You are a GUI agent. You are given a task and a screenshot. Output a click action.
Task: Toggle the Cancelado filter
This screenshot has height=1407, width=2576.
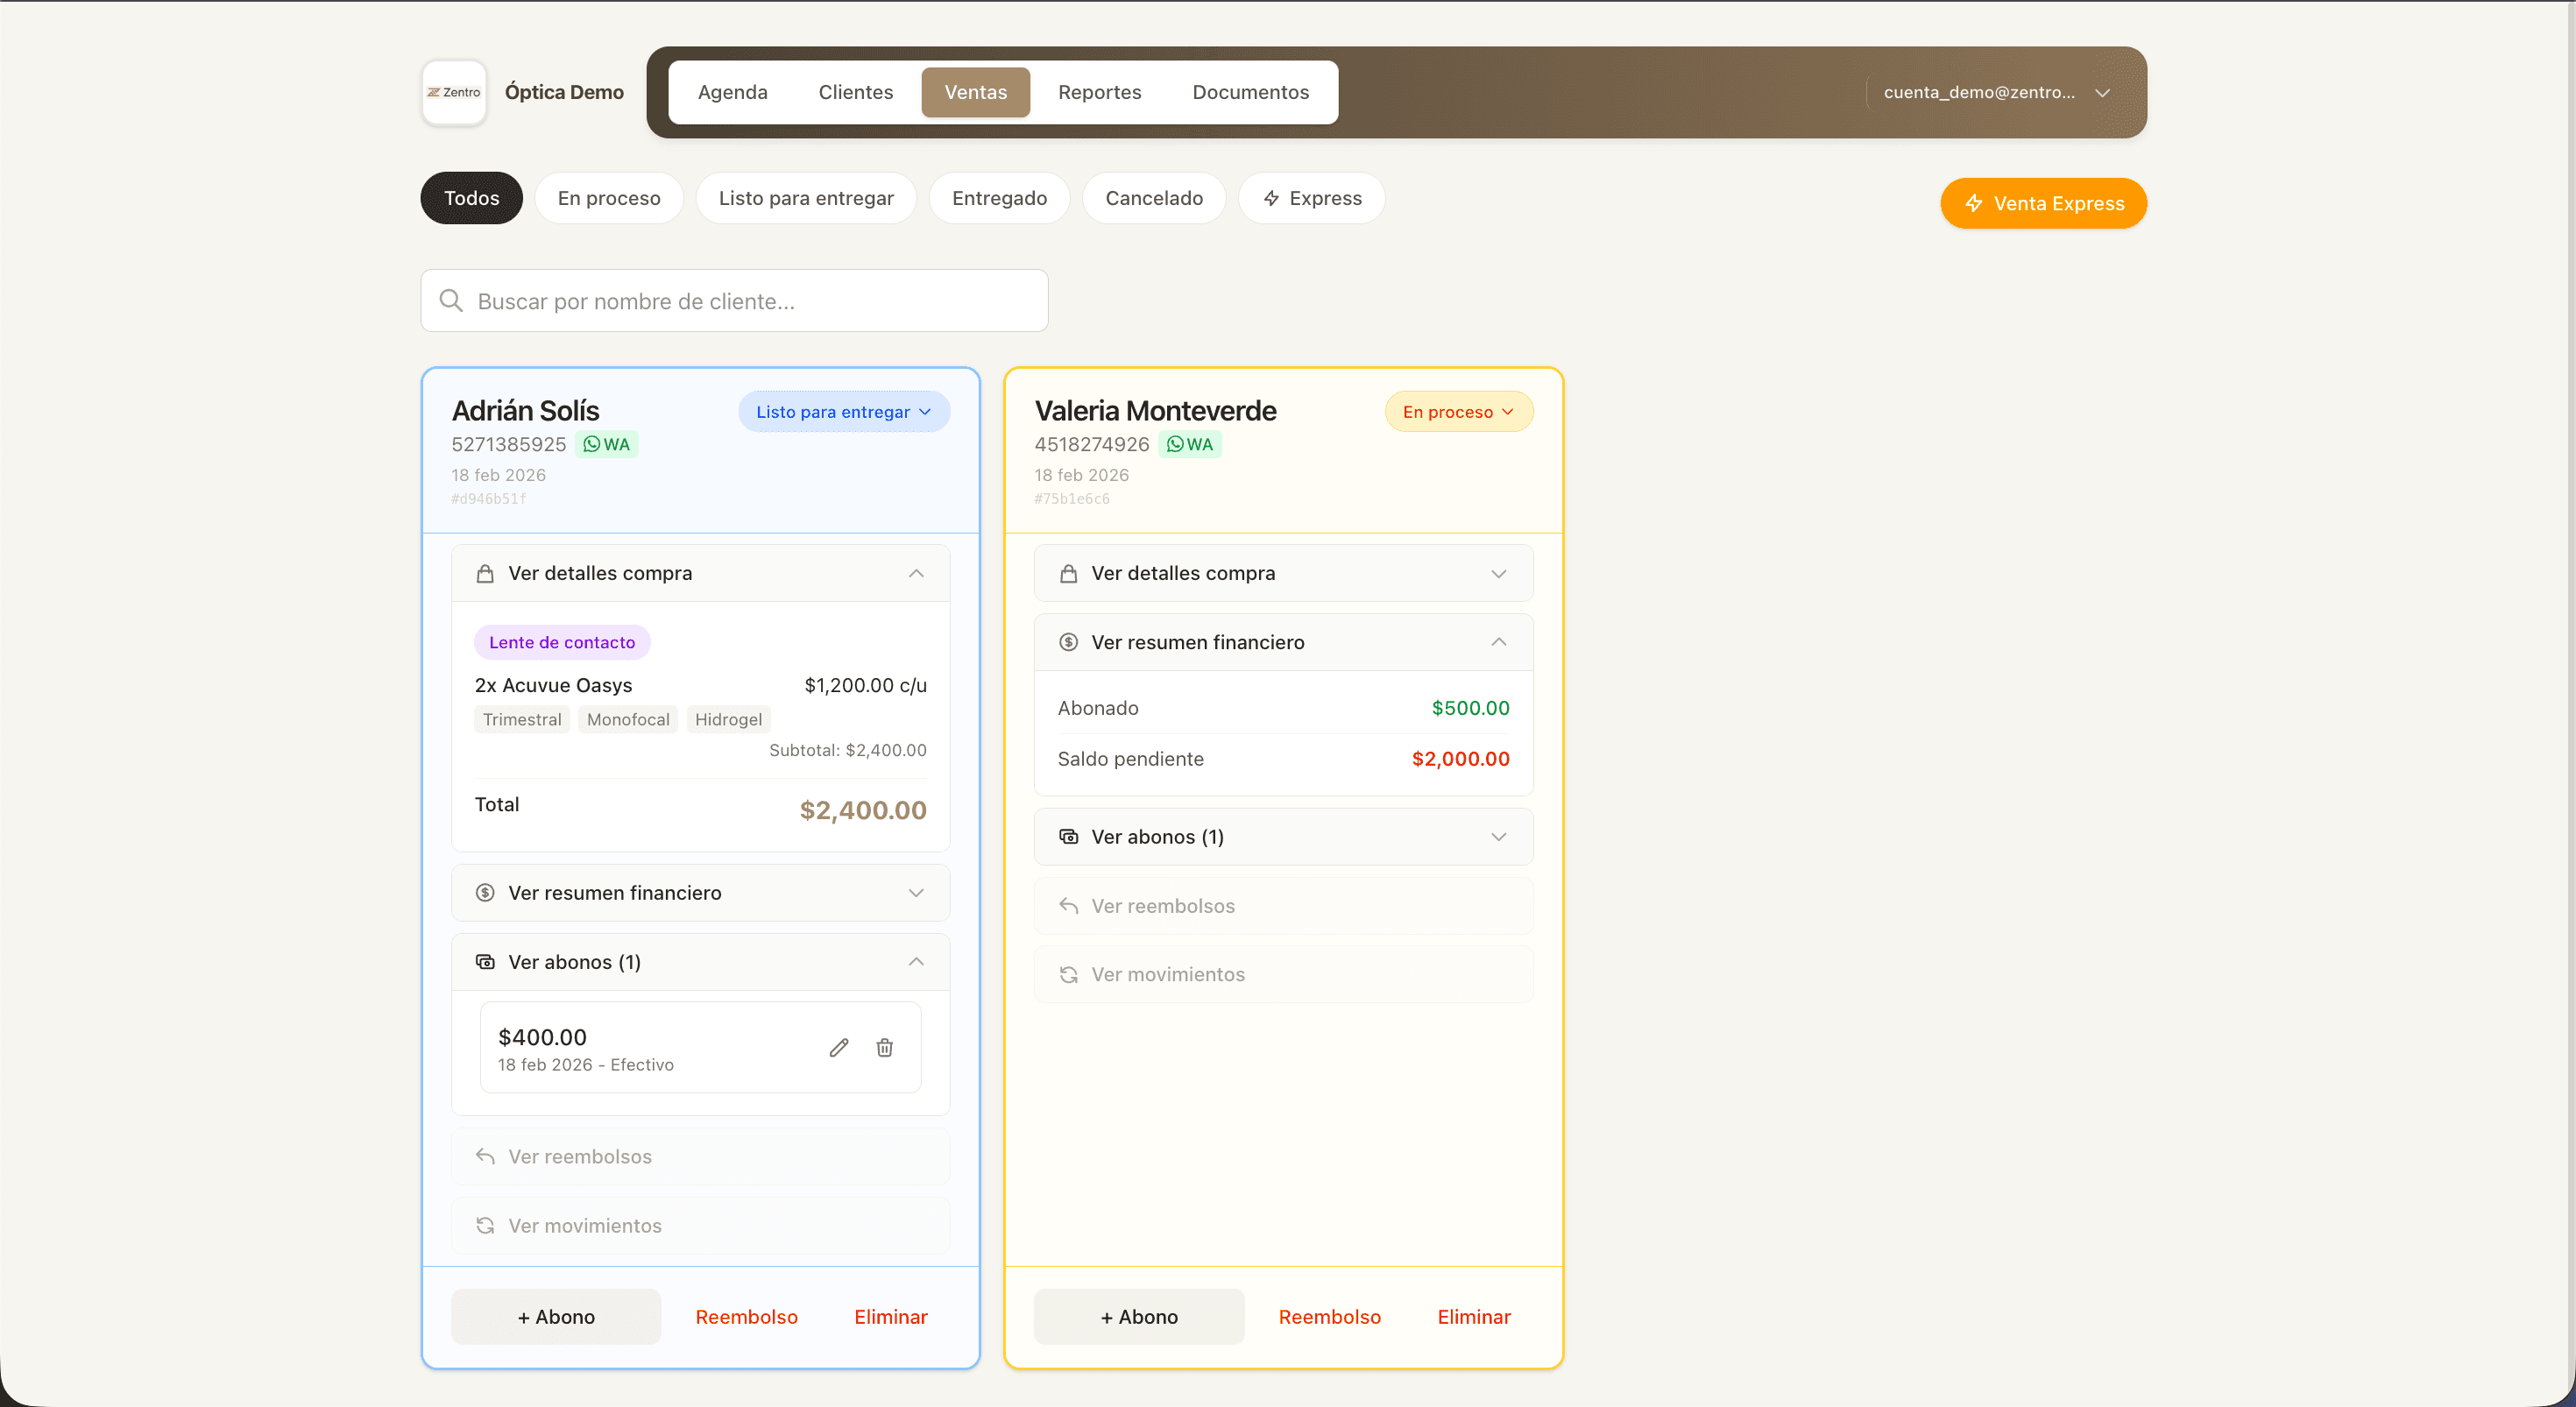tap(1154, 198)
